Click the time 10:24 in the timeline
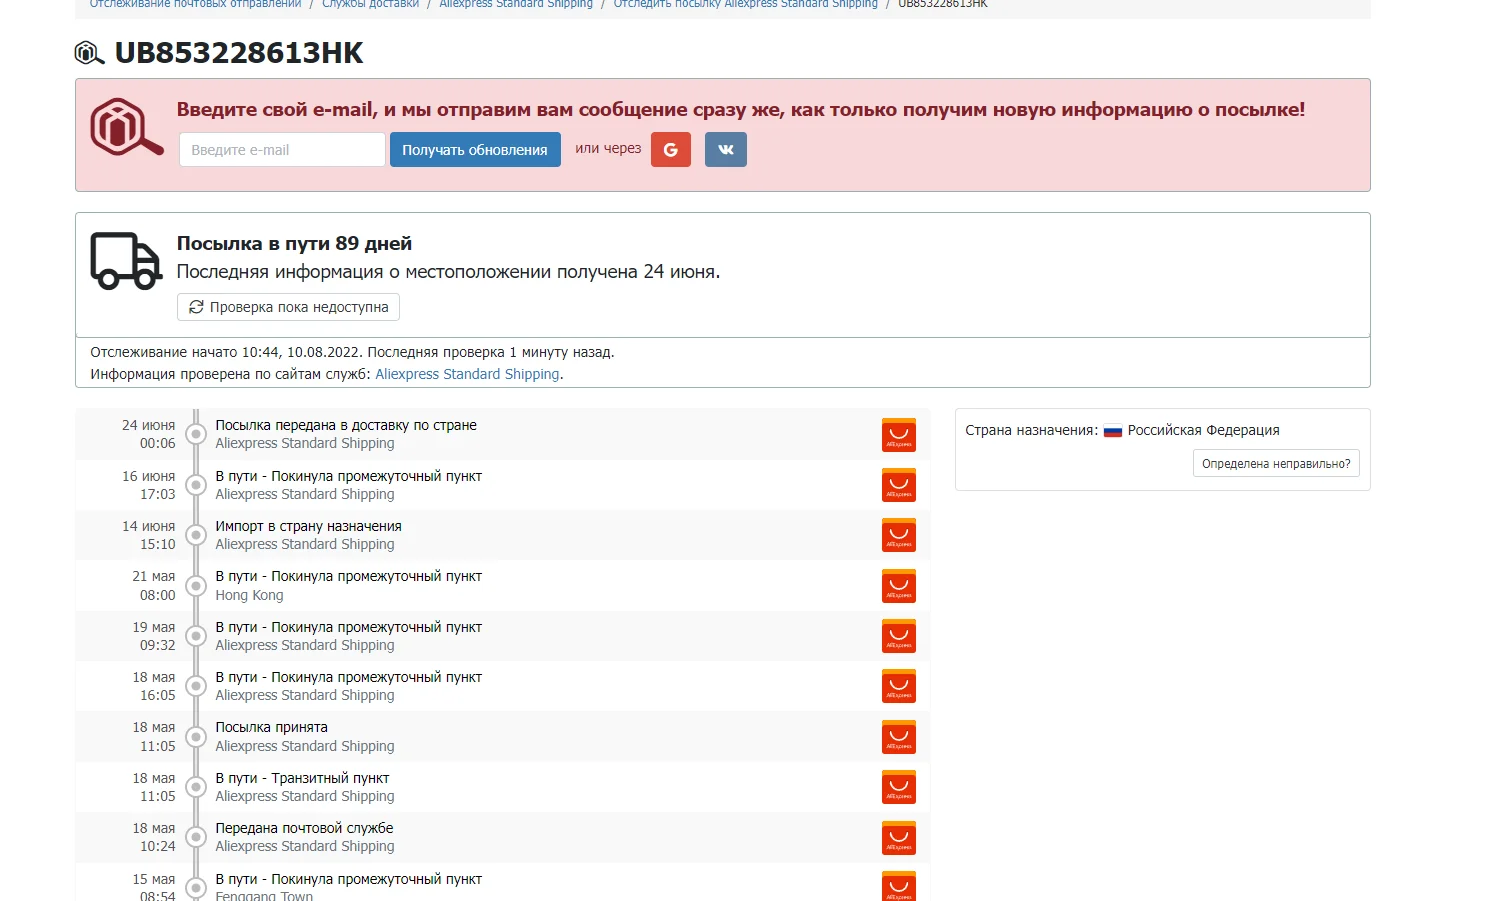This screenshot has width=1508, height=901. click(x=157, y=846)
